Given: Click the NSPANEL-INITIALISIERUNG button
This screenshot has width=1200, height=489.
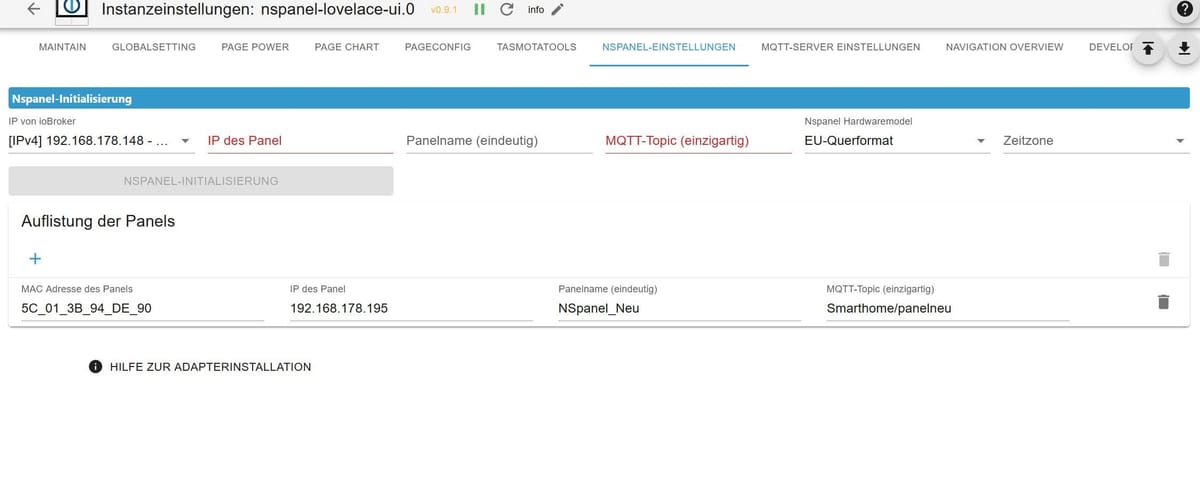Looking at the screenshot, I should click(201, 181).
